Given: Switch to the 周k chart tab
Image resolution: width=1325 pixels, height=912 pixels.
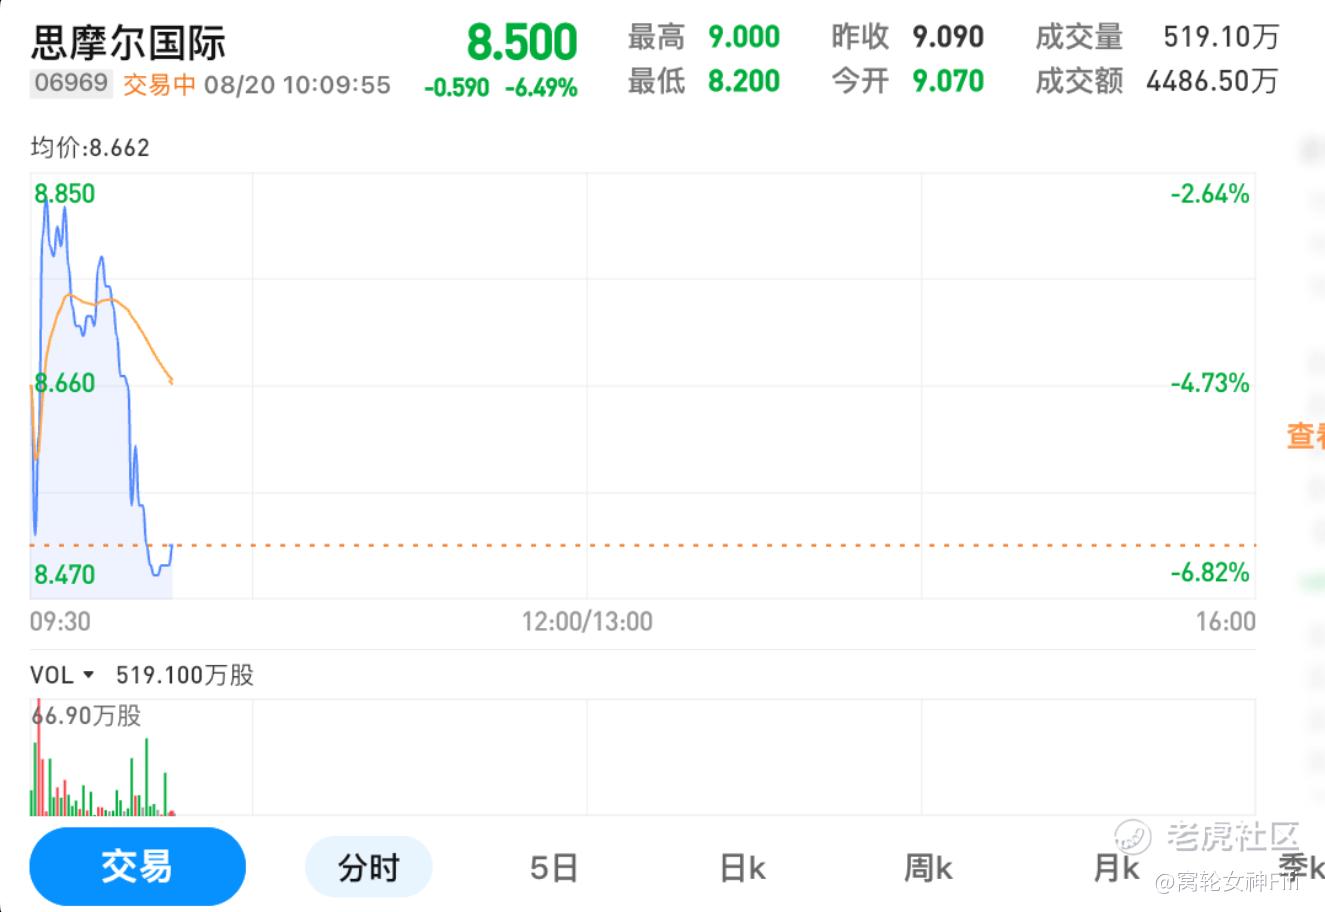Looking at the screenshot, I should (x=928, y=867).
